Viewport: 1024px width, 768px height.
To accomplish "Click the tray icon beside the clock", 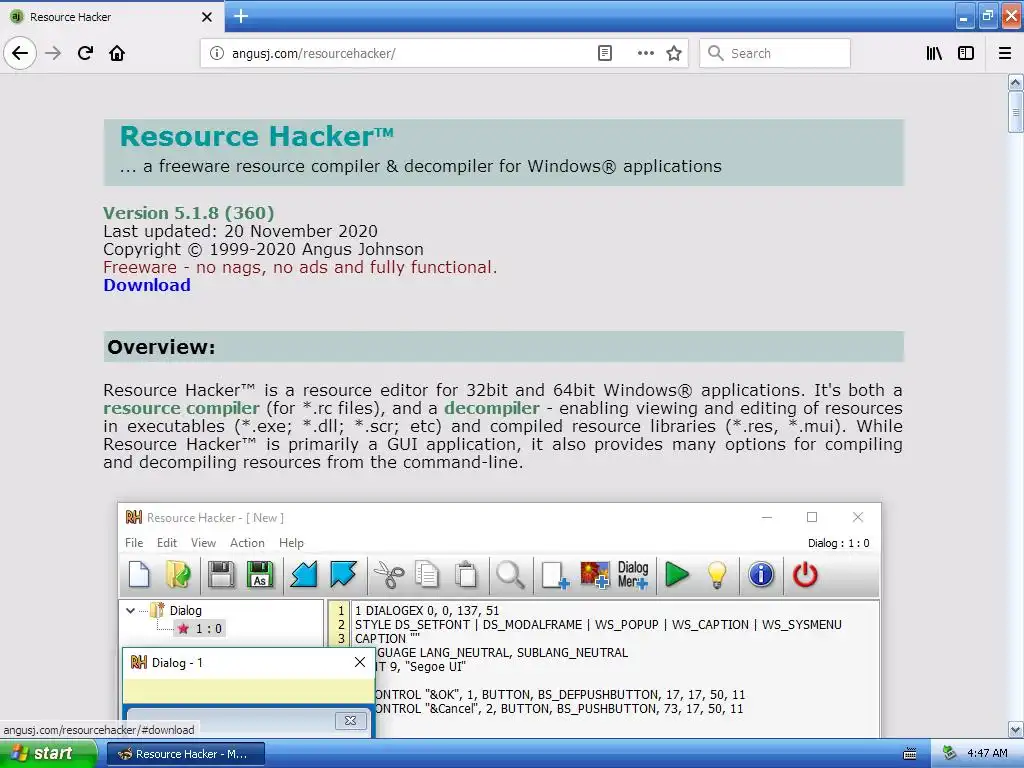I will [x=950, y=754].
